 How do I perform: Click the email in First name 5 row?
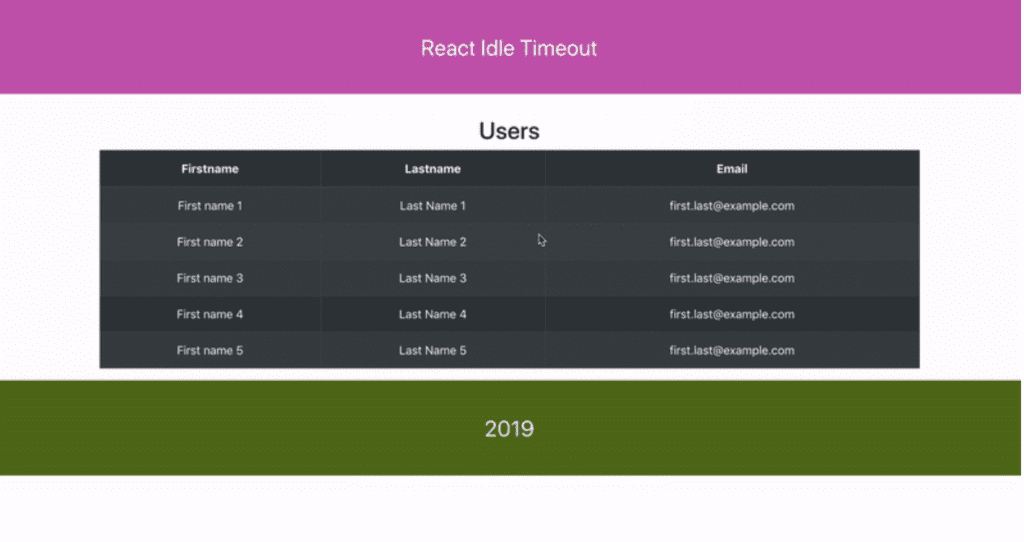[x=731, y=351]
